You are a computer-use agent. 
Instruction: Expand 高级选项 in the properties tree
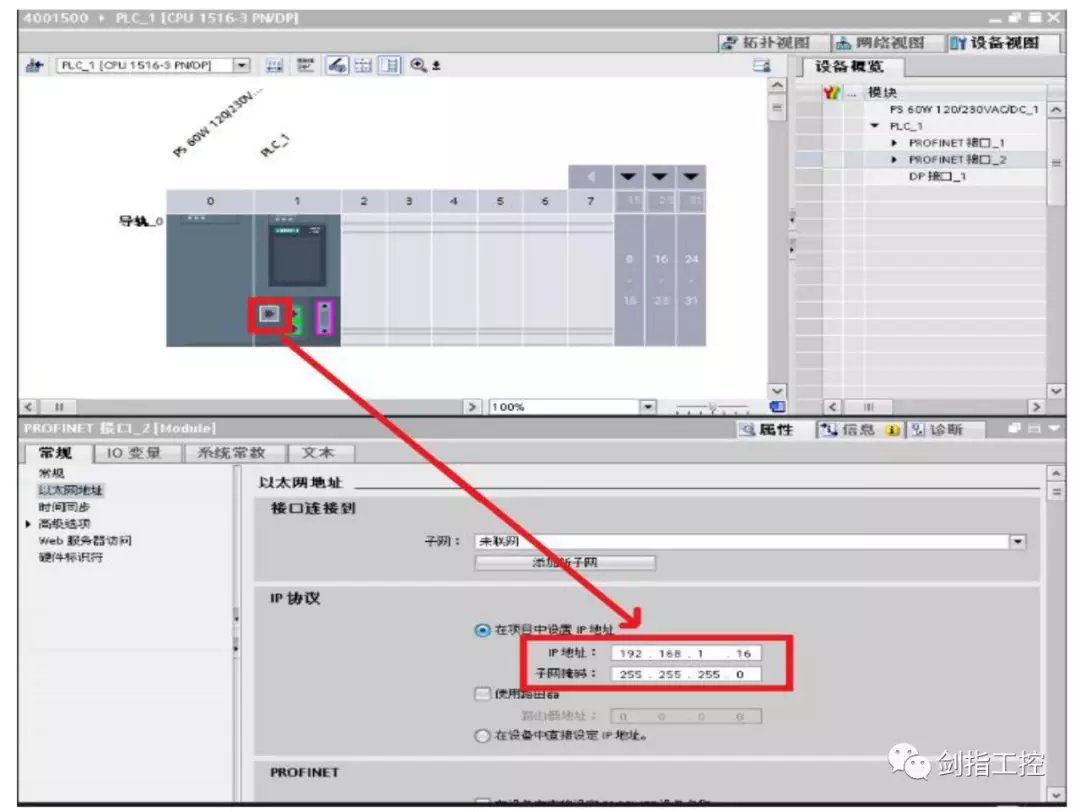28,523
